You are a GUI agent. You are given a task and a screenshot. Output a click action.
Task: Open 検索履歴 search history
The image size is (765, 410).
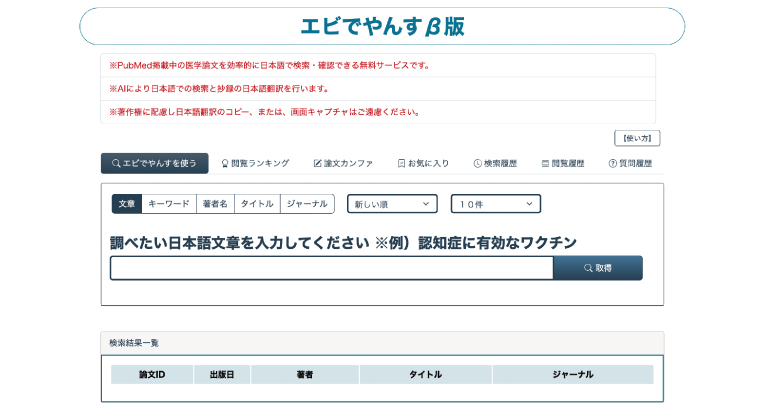point(495,163)
